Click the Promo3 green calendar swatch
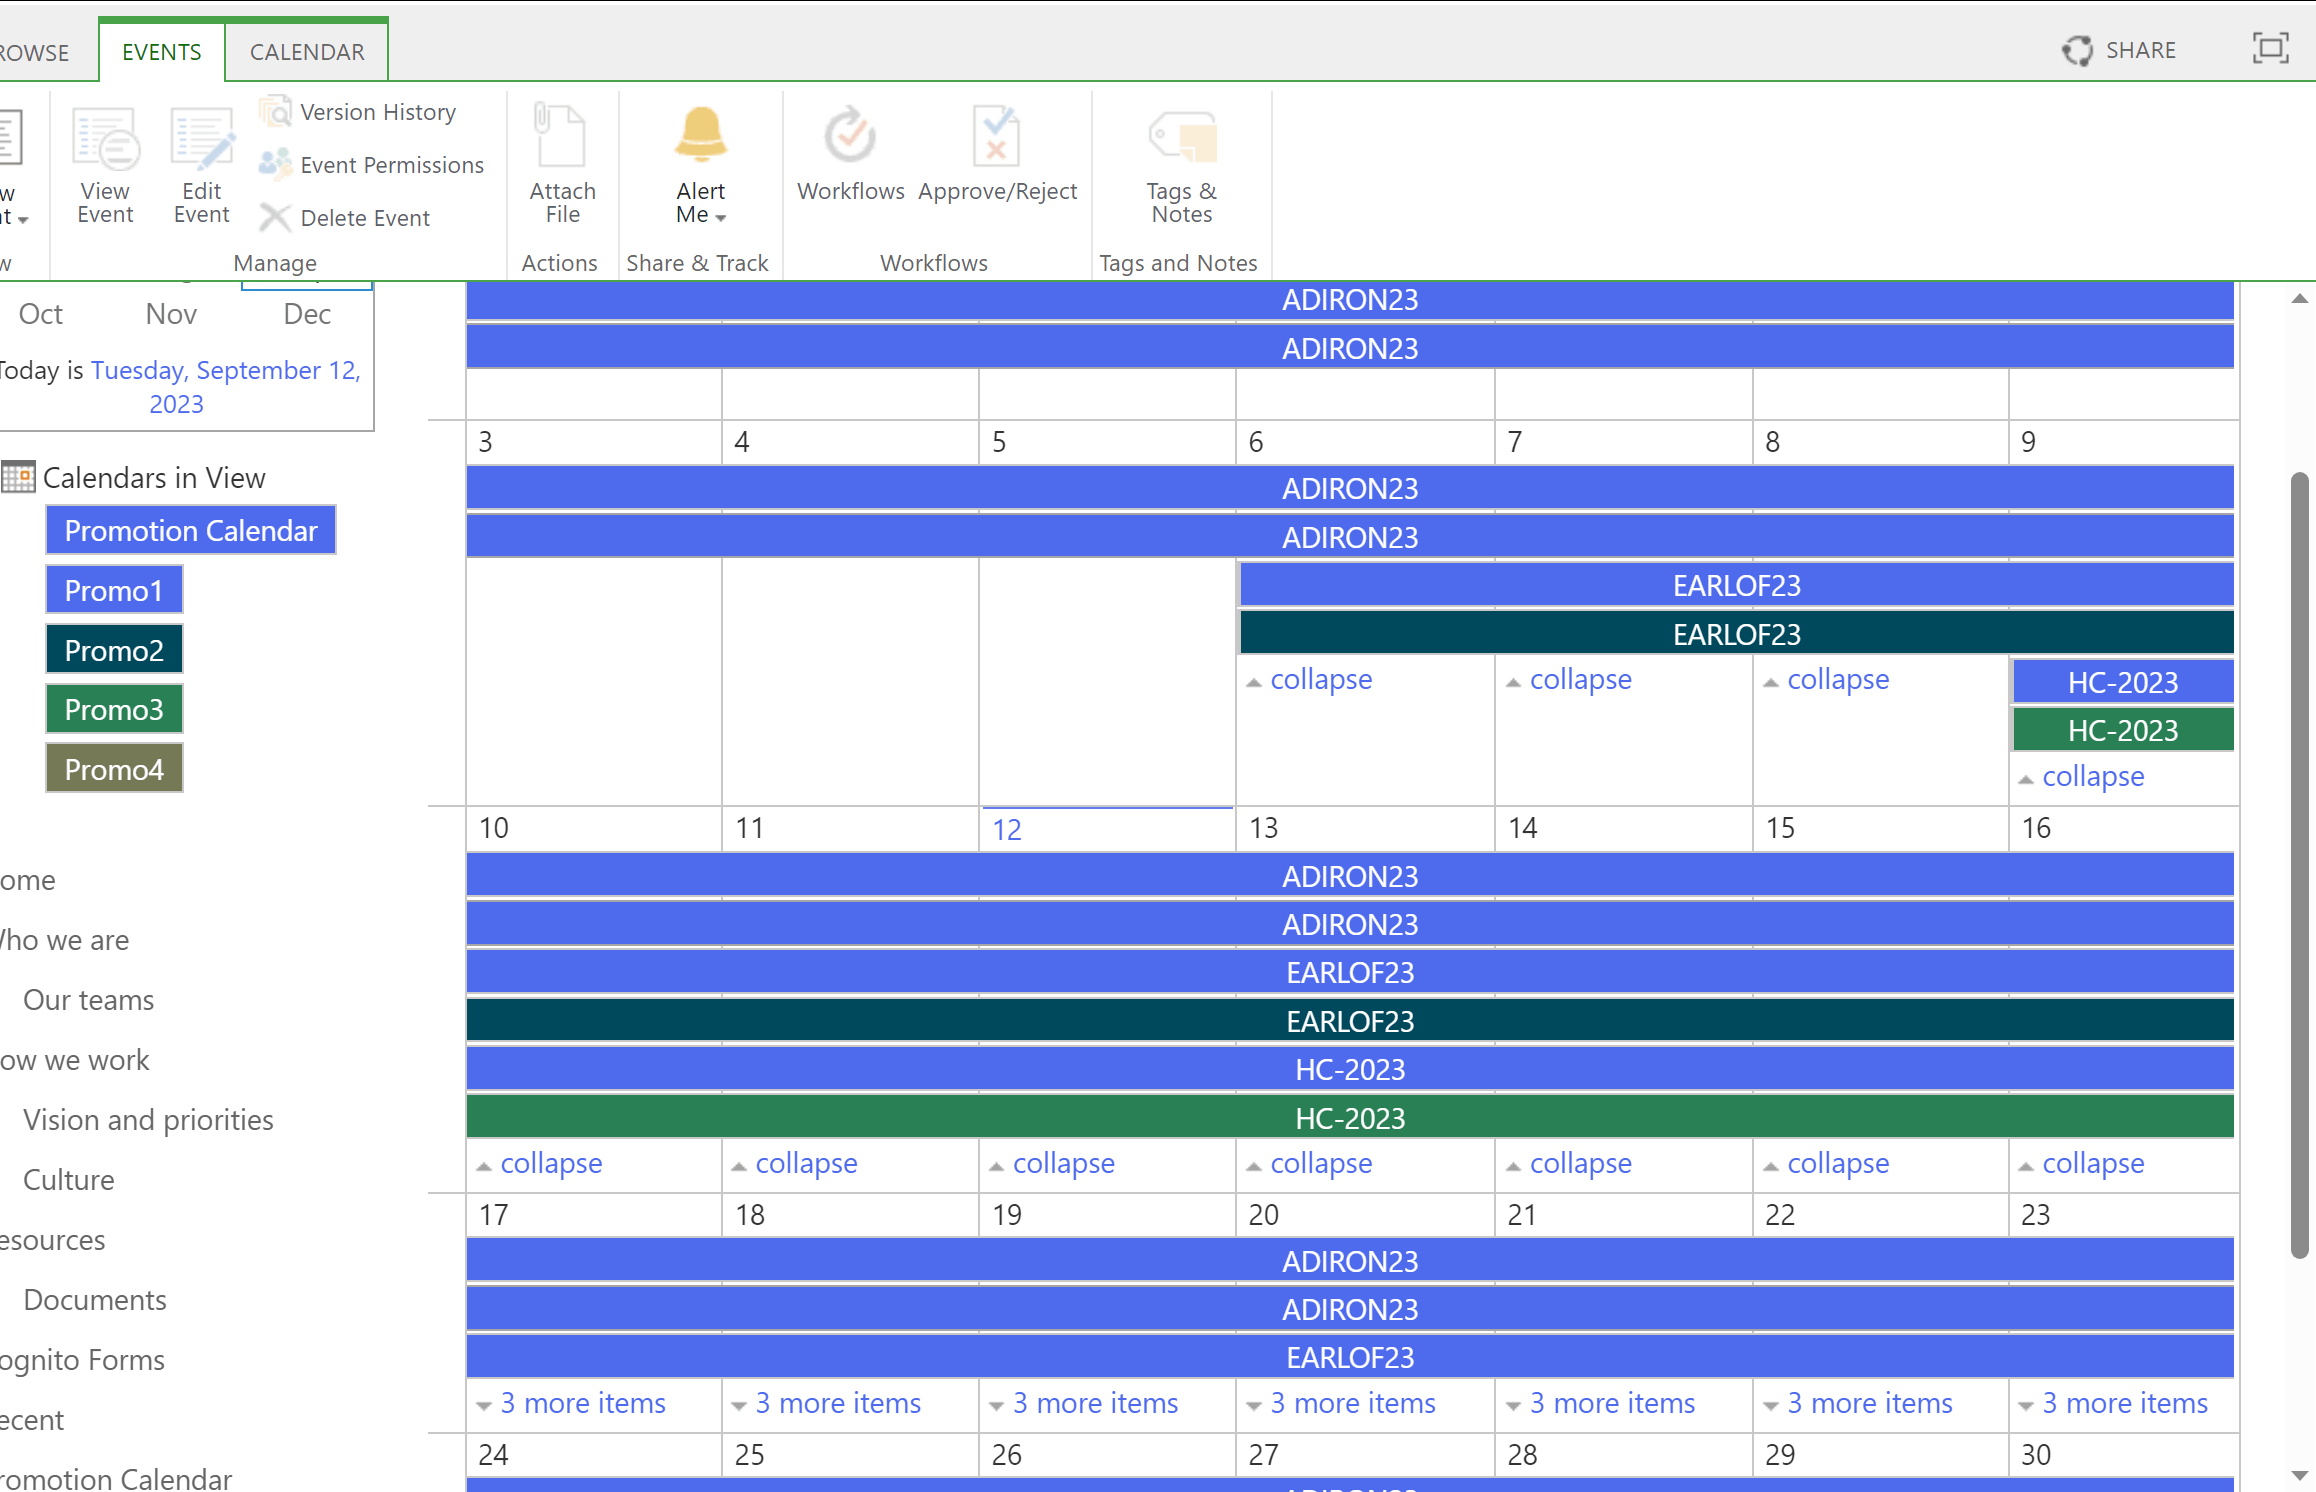The width and height of the screenshot is (2316, 1492). point(114,710)
